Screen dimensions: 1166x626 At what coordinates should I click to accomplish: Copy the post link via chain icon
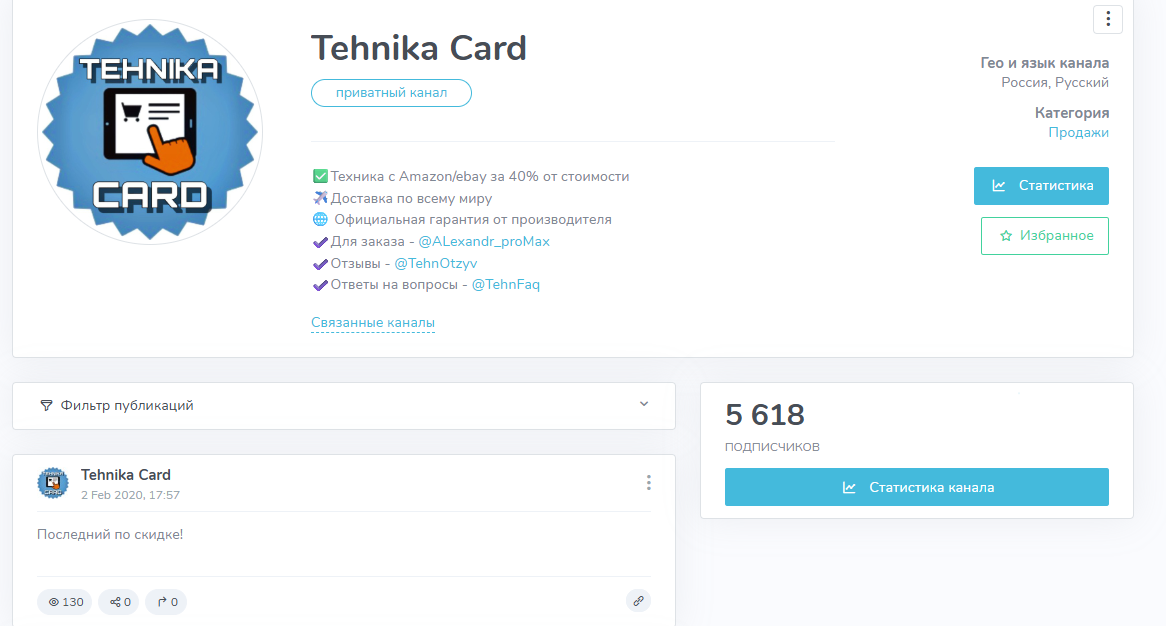pos(638,601)
